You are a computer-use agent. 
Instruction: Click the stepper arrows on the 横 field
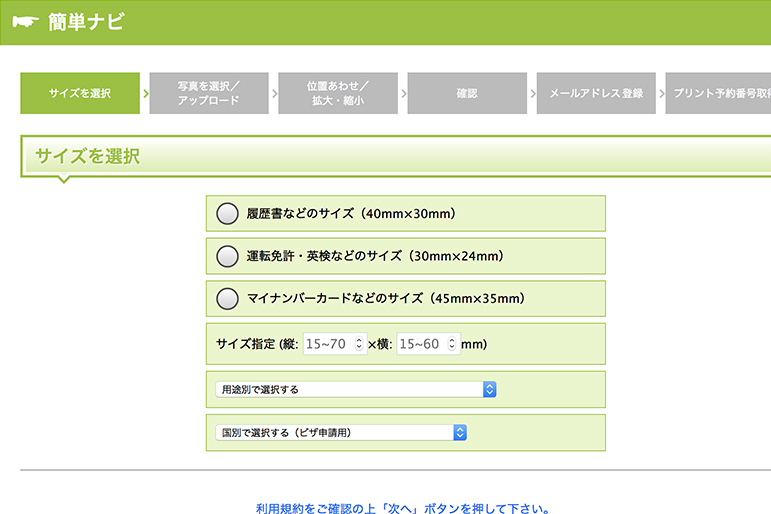pos(453,344)
